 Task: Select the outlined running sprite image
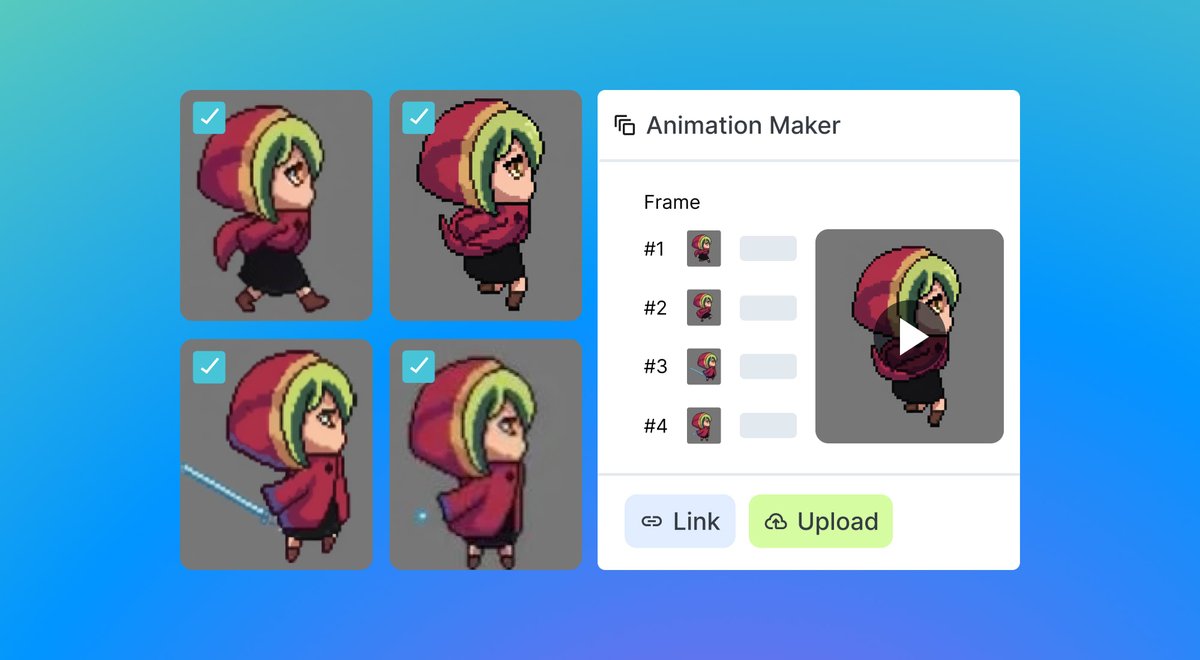coord(485,206)
